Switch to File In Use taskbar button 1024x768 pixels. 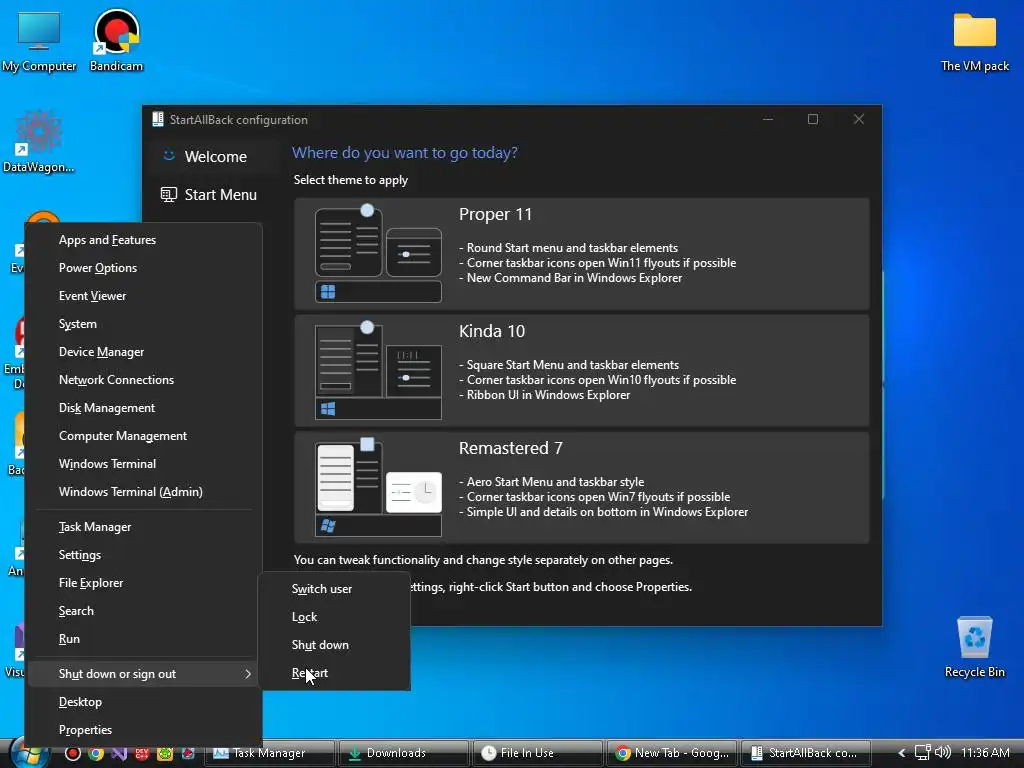537,754
